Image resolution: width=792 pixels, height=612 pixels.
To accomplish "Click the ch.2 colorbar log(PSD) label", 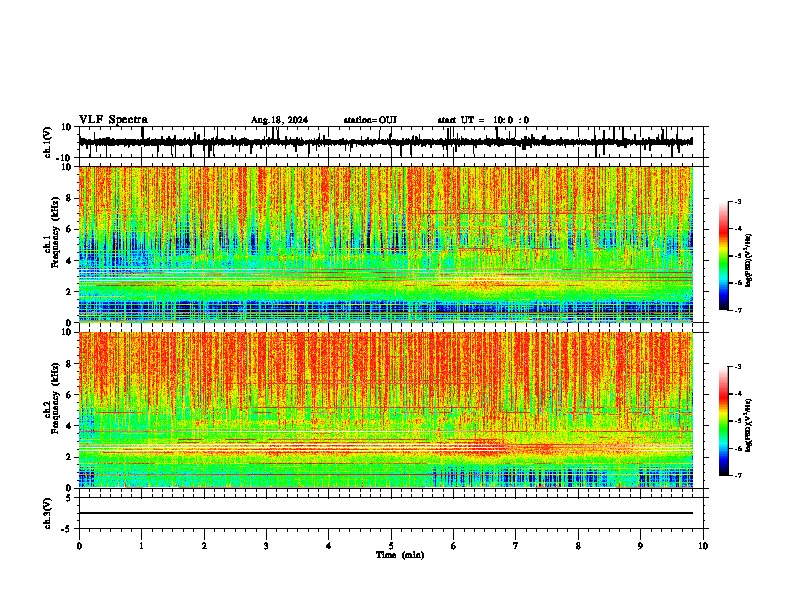I will [x=749, y=425].
